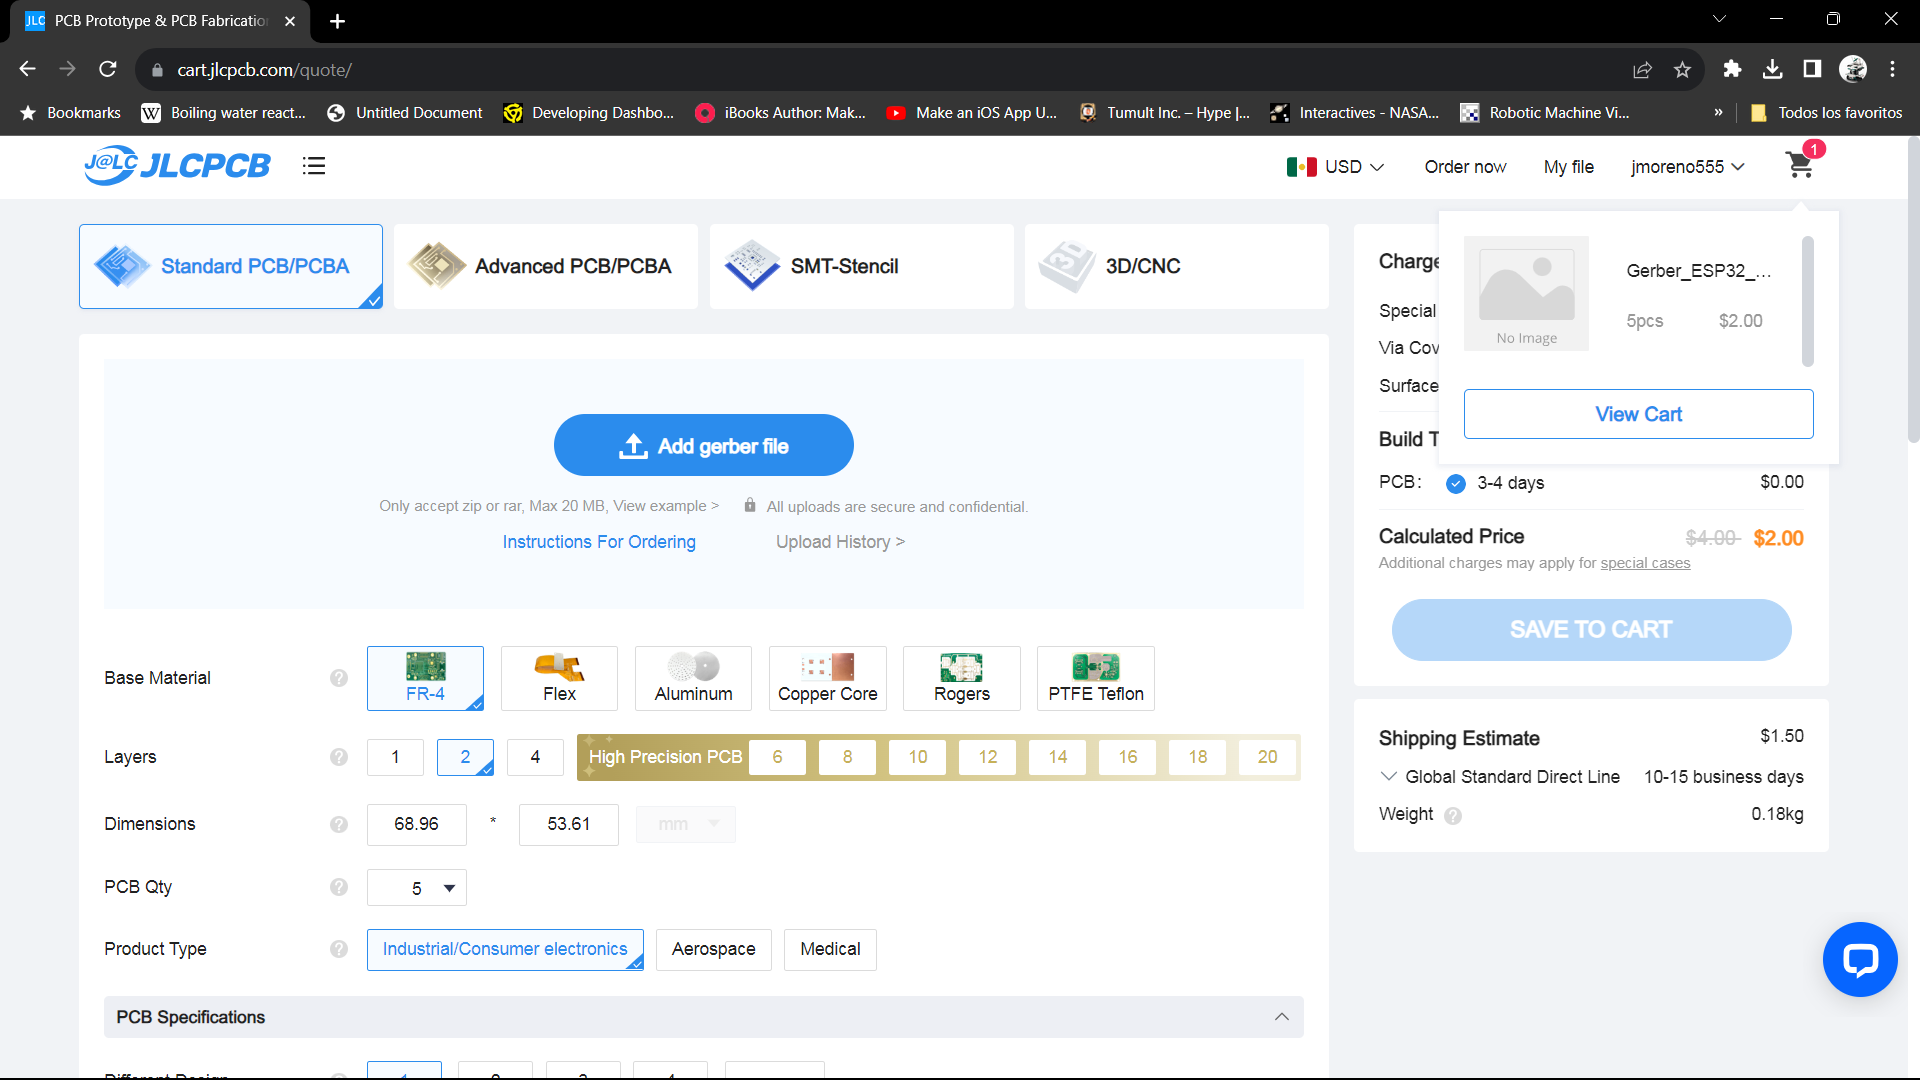This screenshot has width=1920, height=1080.
Task: Open browser extensions puzzle icon
Action: point(1732,69)
